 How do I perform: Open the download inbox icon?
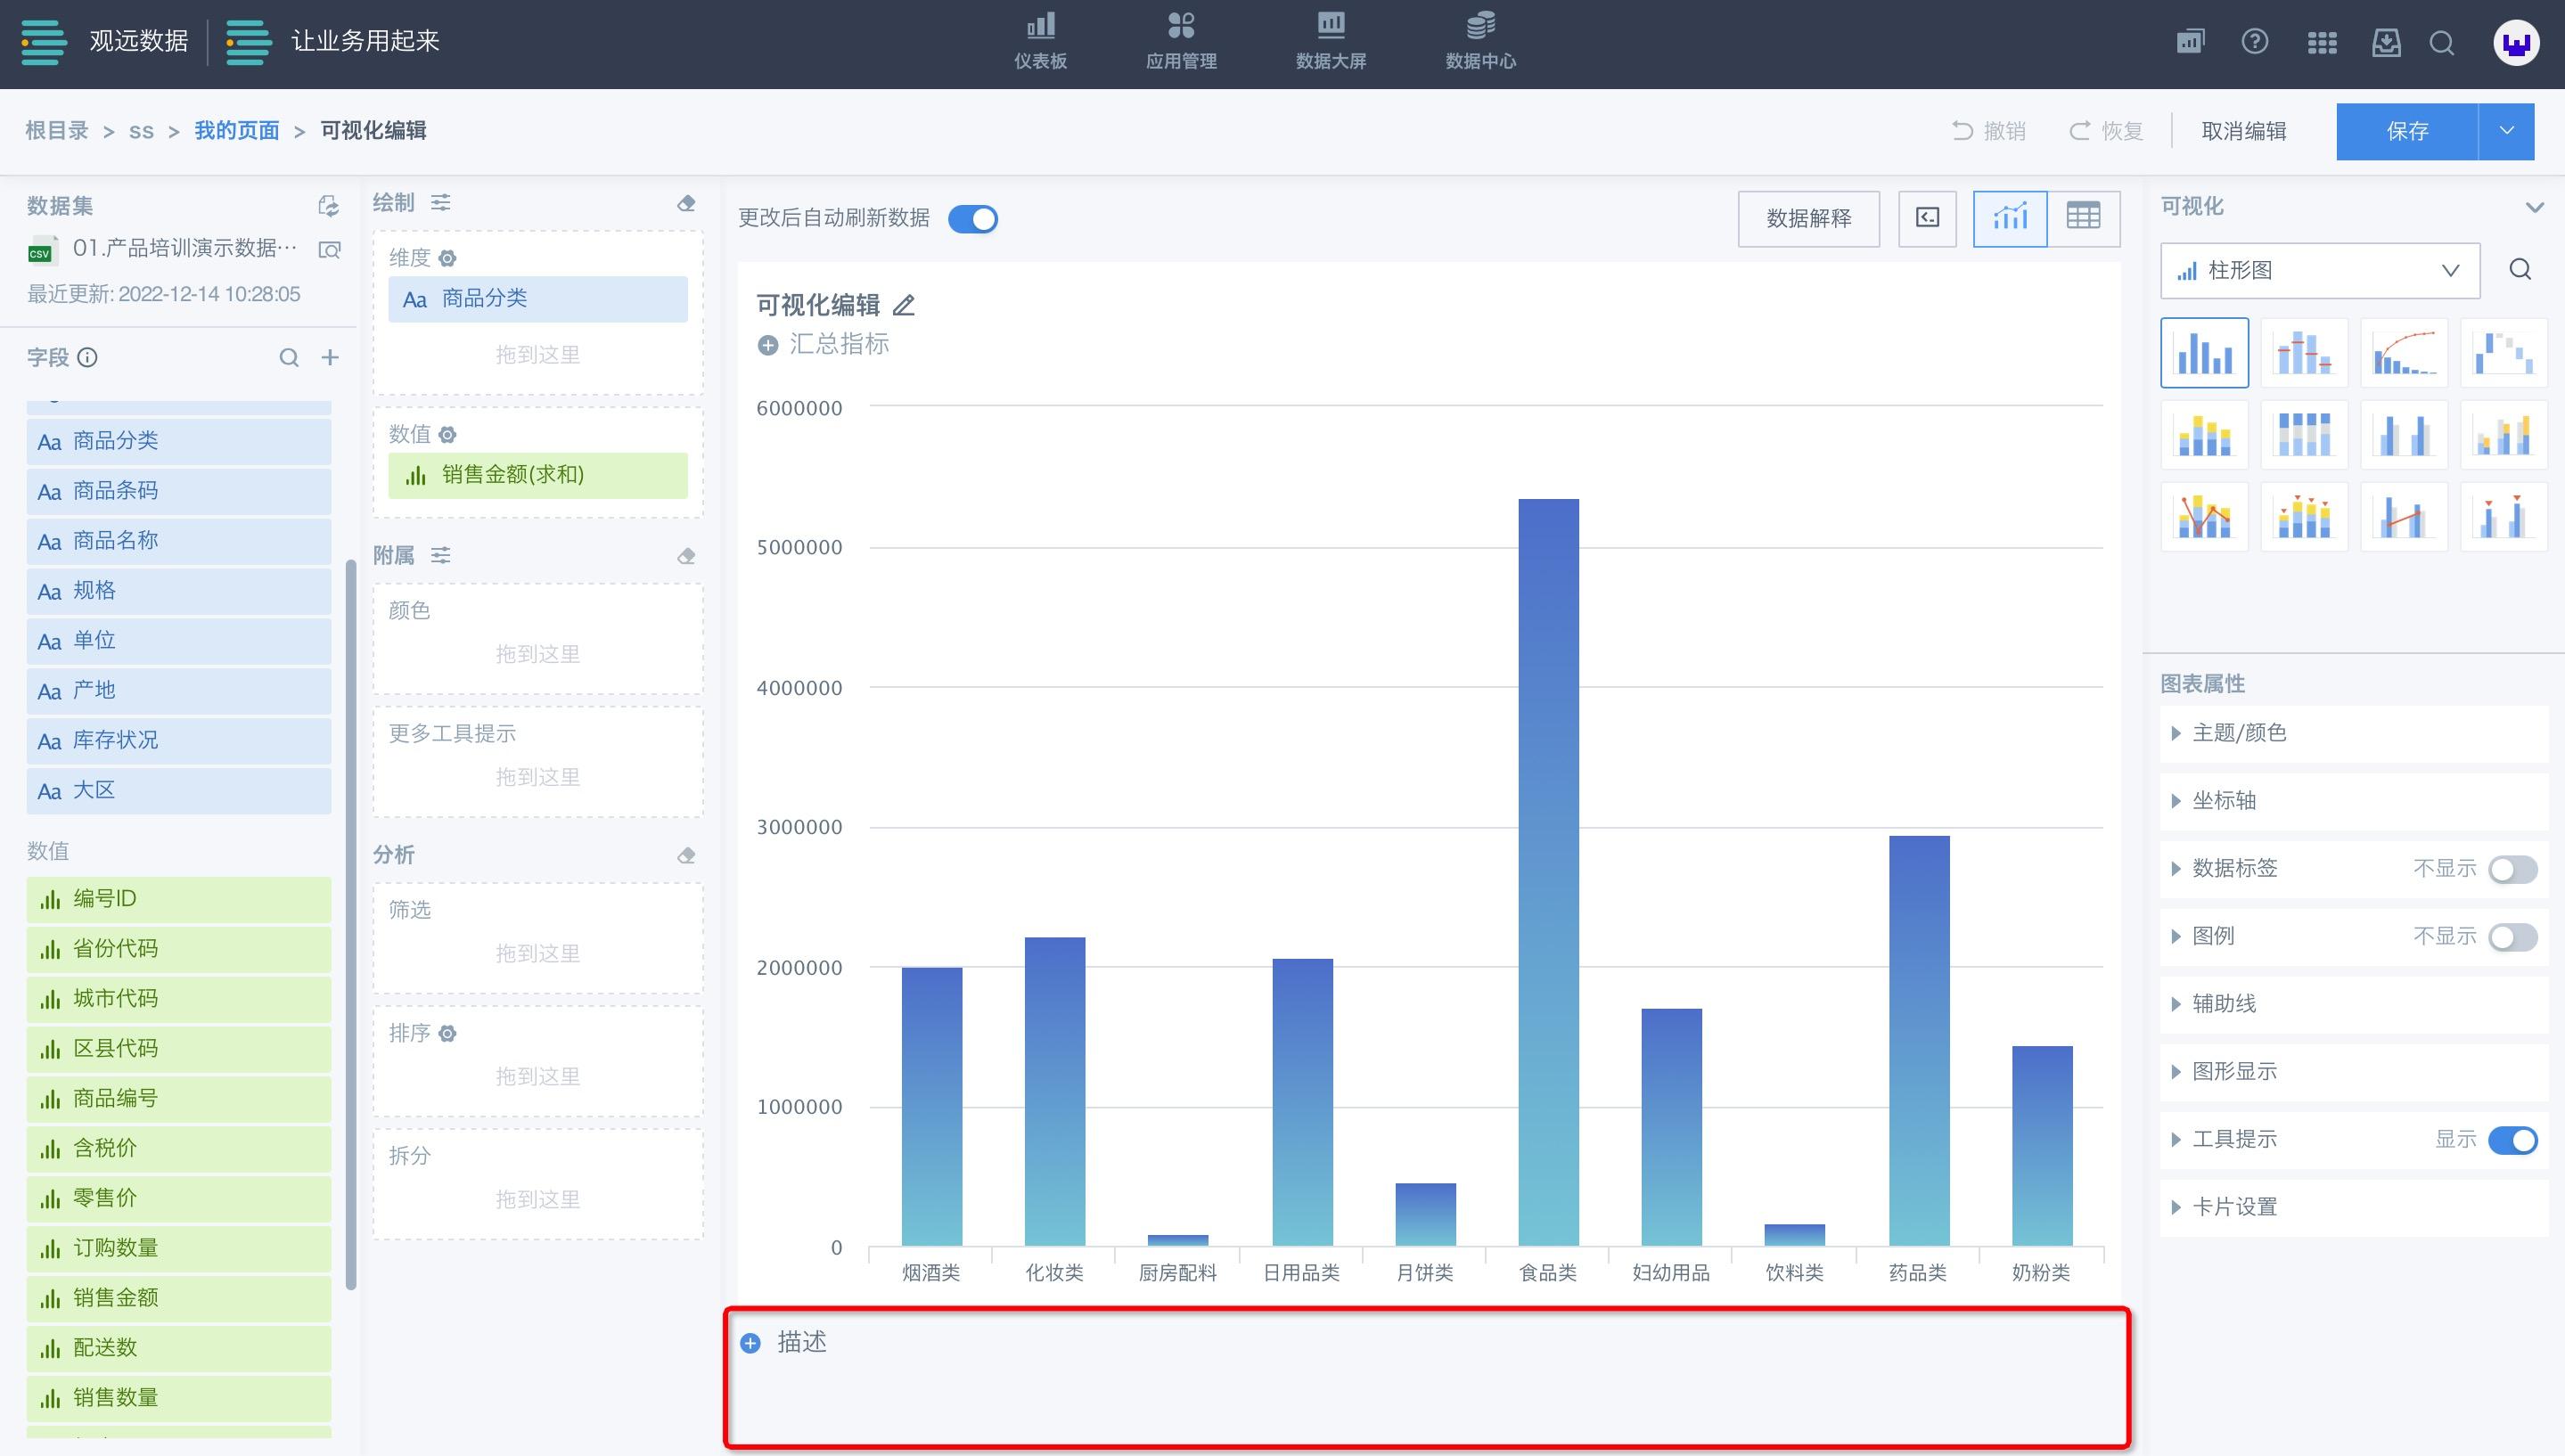pyautogui.click(x=2386, y=42)
